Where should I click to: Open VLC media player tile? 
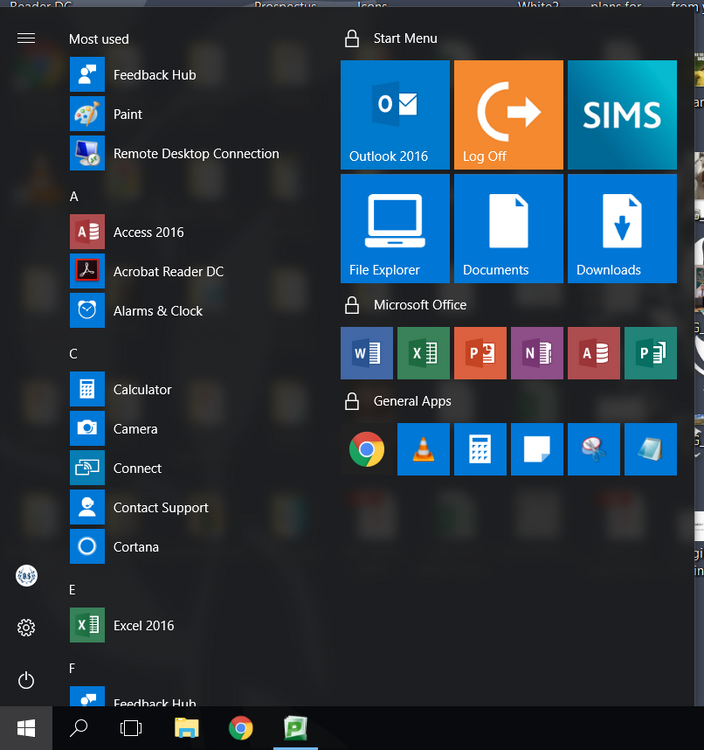tap(423, 449)
